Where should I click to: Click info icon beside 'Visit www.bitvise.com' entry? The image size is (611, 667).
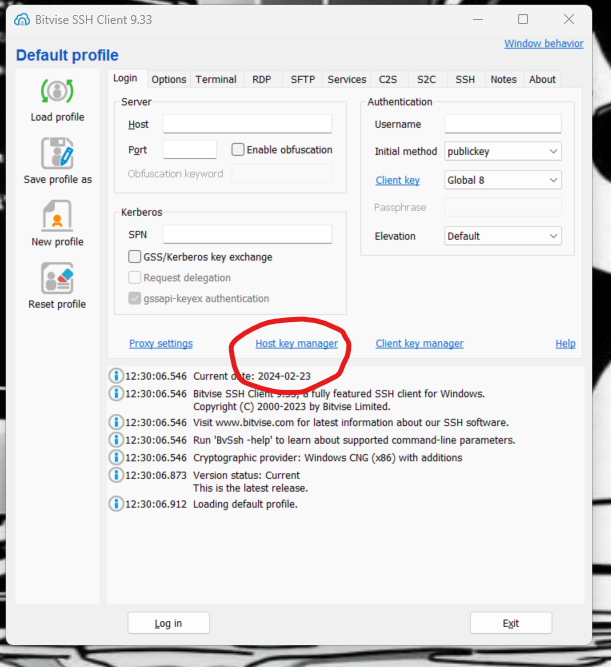(x=116, y=422)
